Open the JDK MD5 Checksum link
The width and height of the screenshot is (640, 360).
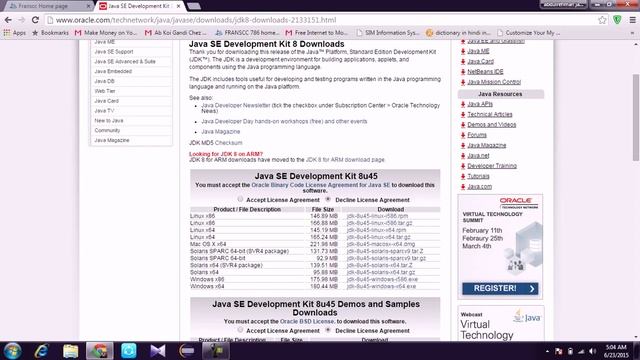pos(229,143)
